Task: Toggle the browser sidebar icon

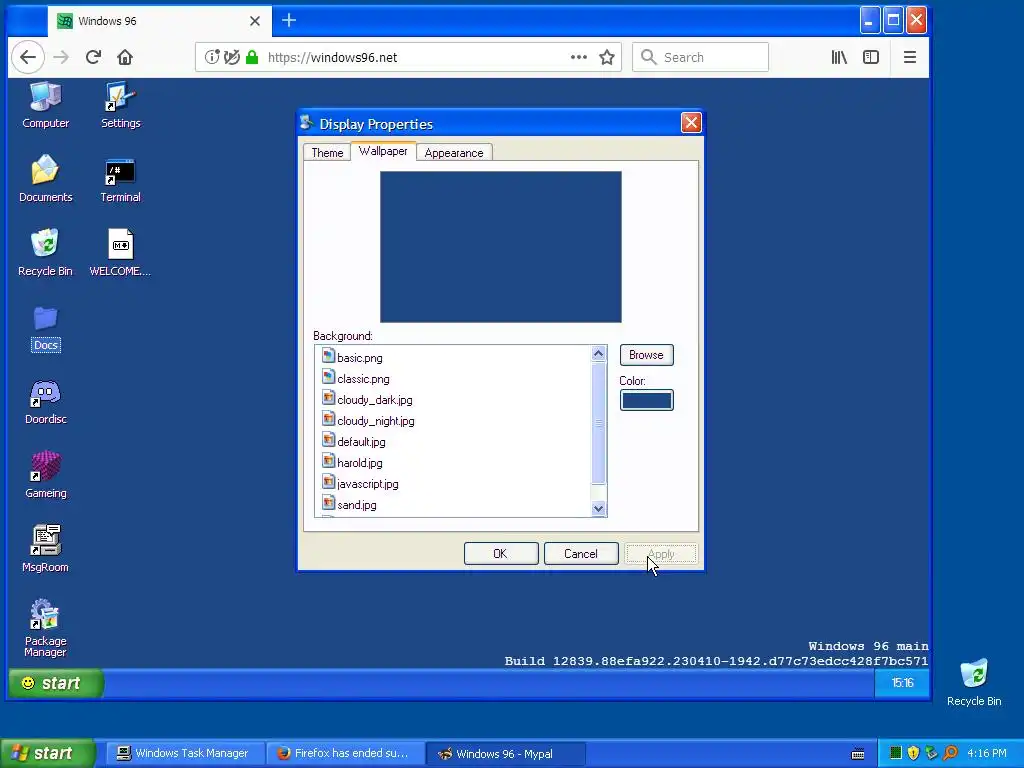Action: click(871, 57)
